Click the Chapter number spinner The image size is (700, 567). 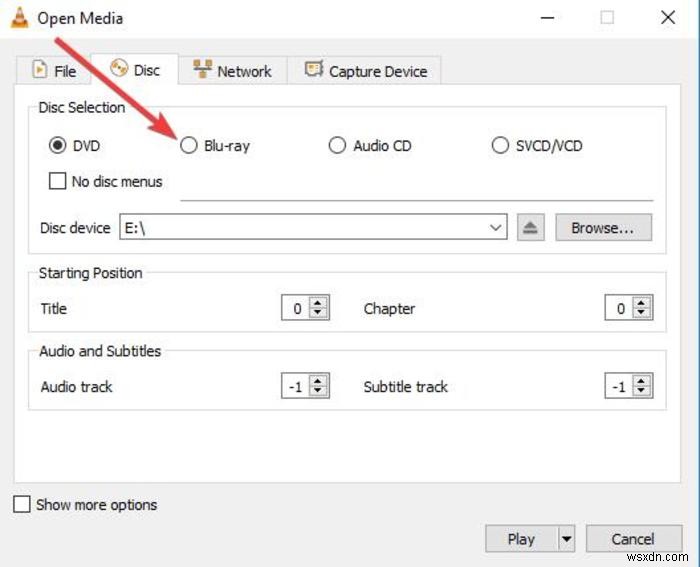click(628, 309)
